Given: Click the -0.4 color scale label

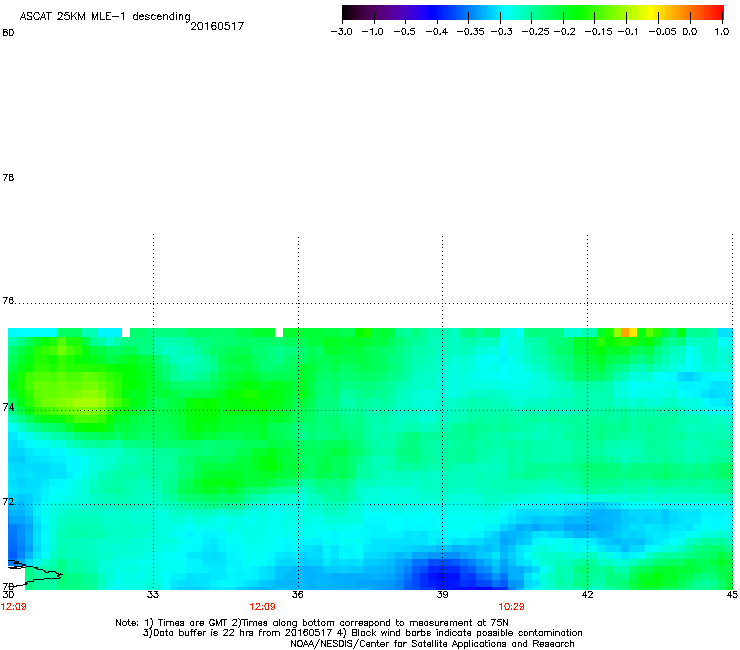Looking at the screenshot, I should pyautogui.click(x=437, y=32).
